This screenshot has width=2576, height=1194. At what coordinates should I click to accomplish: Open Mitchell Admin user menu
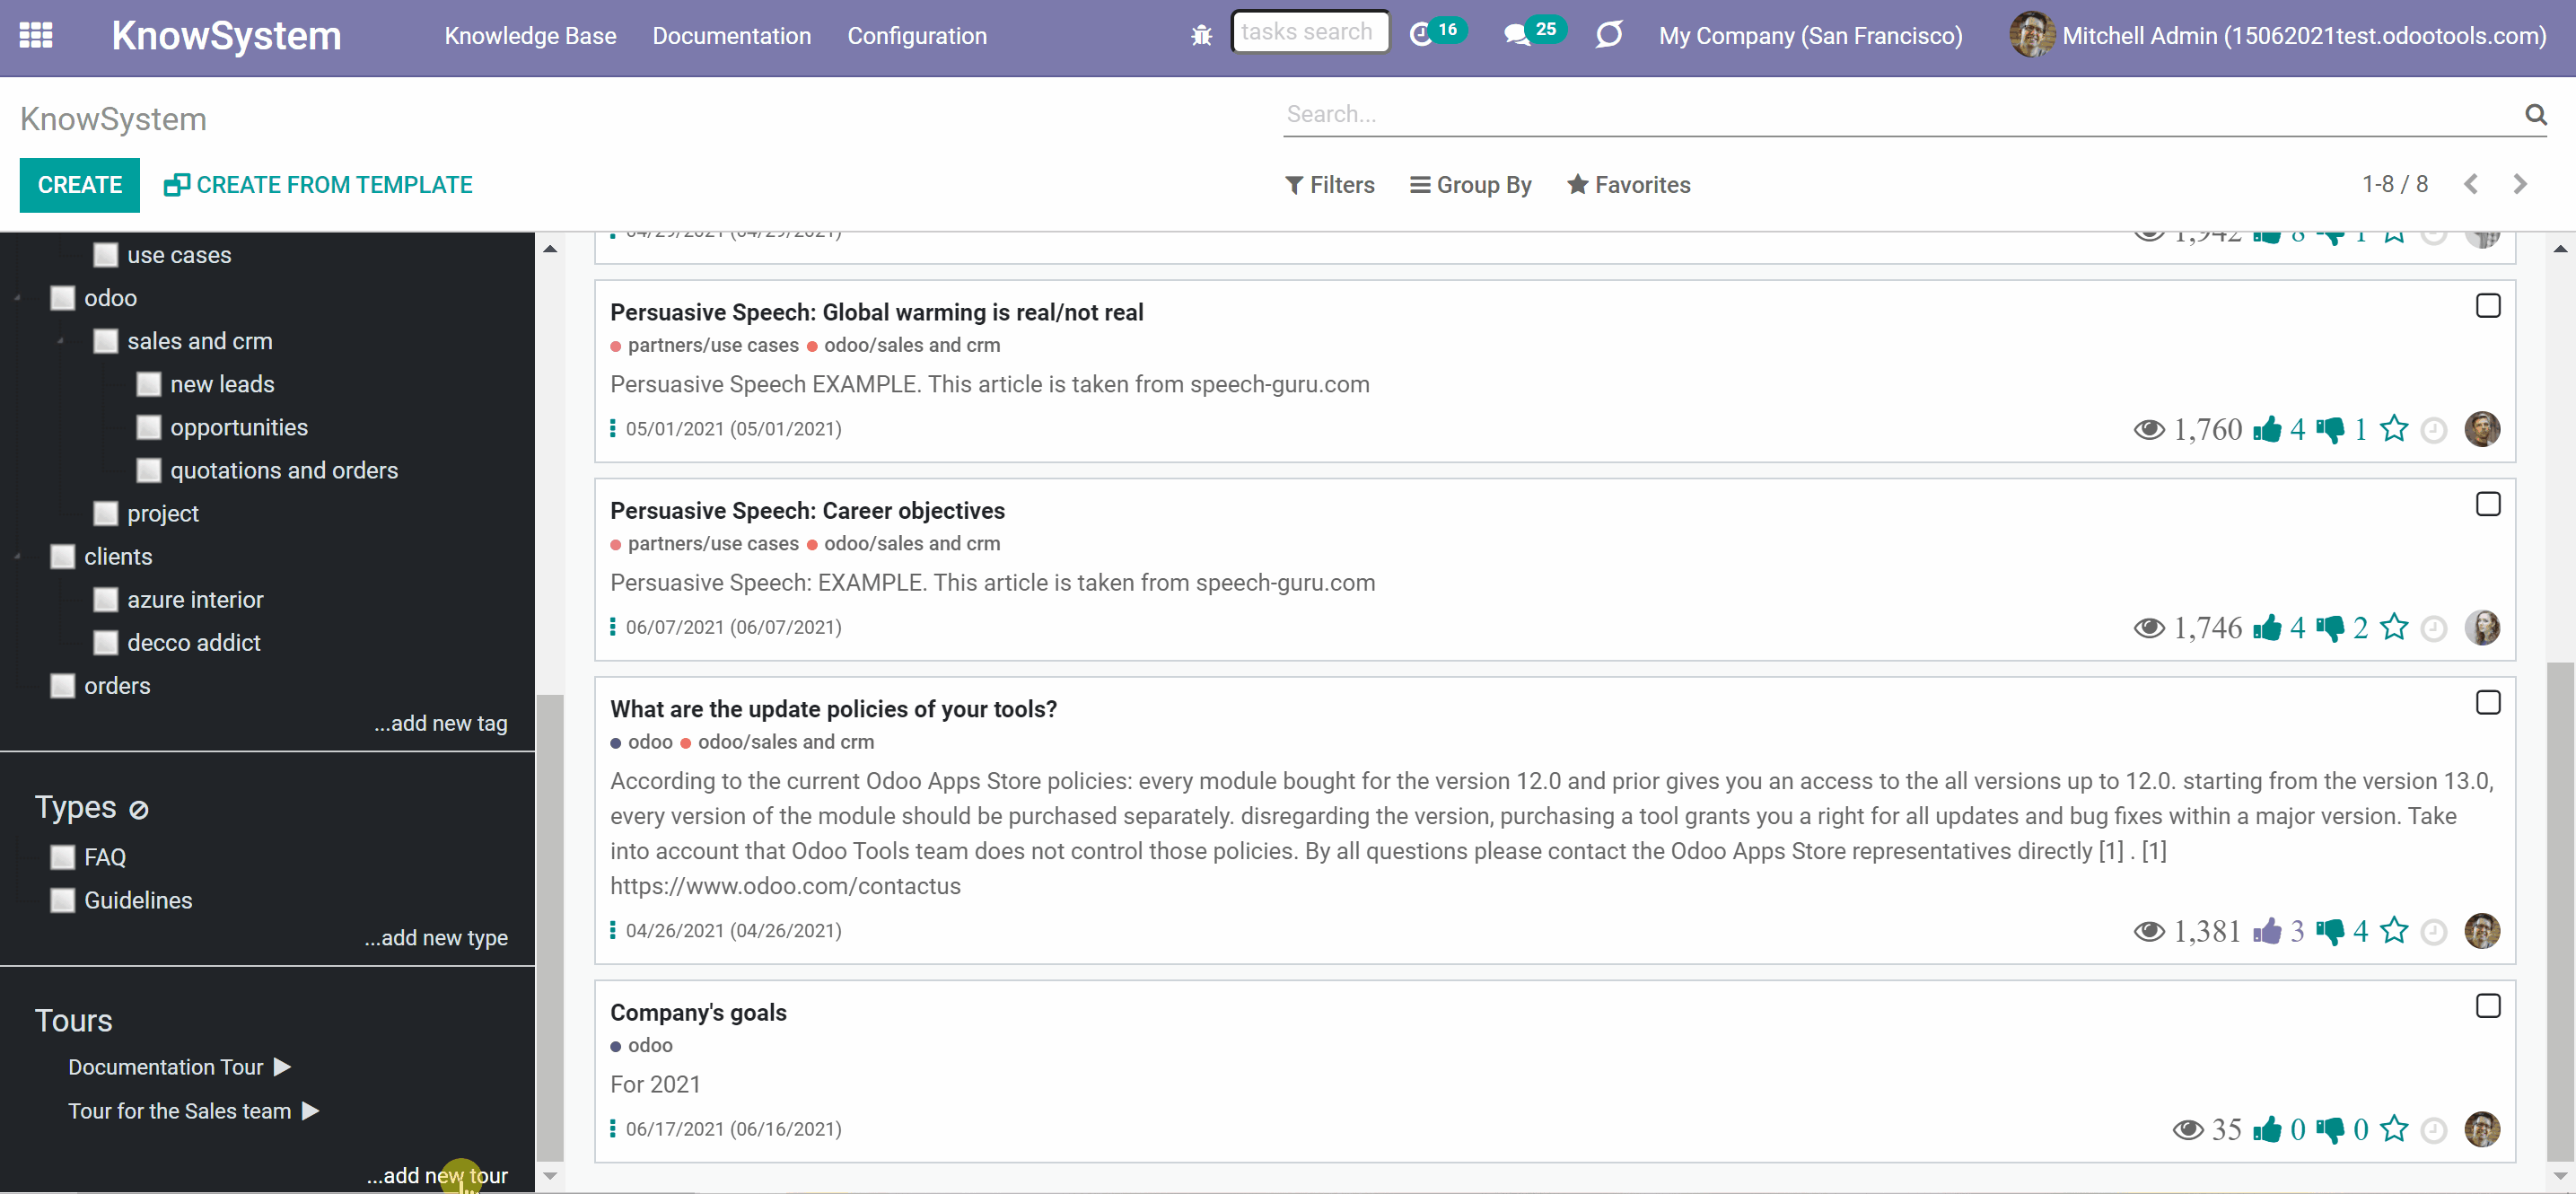pos(2277,36)
